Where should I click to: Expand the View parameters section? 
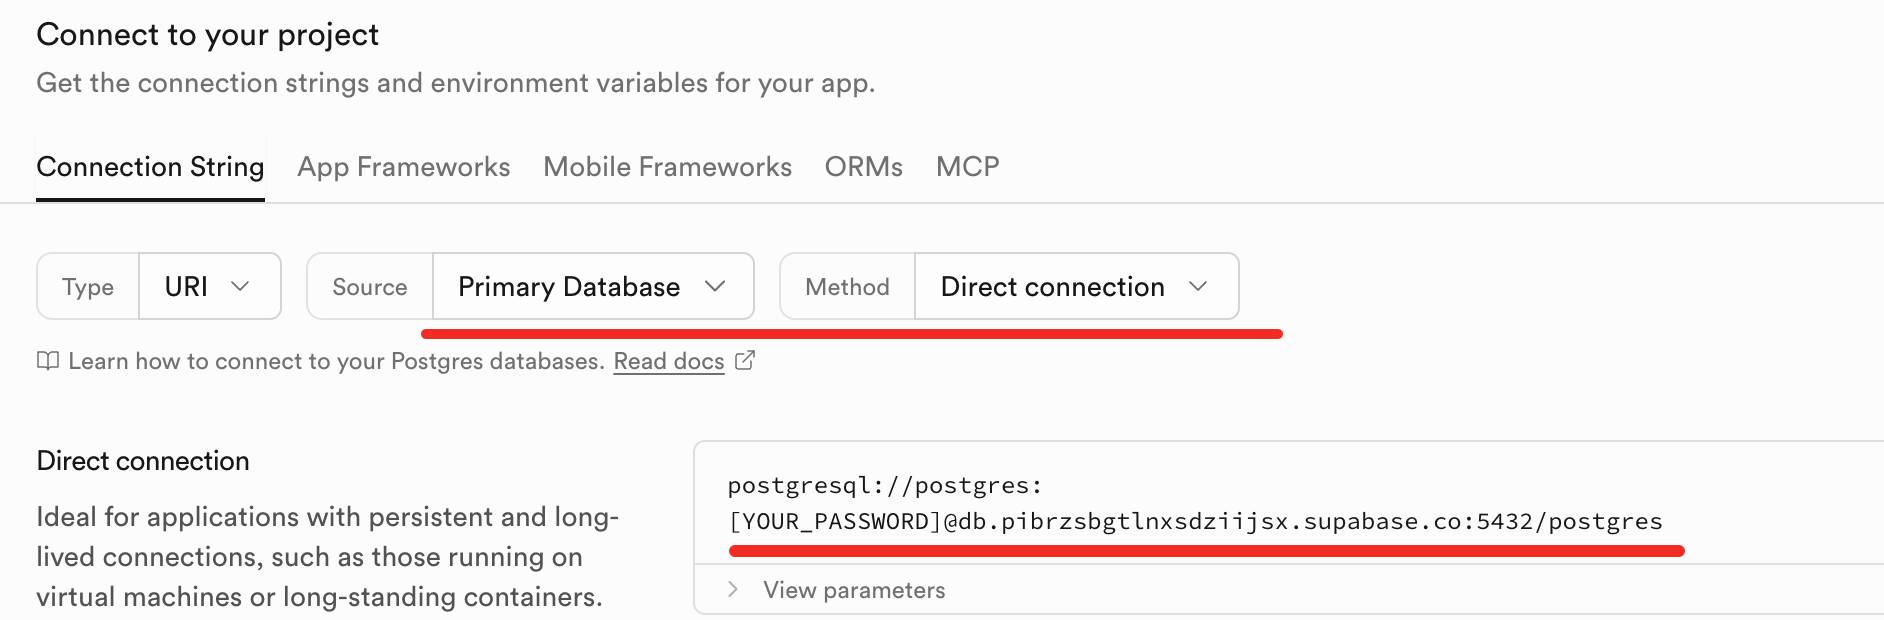(x=854, y=590)
